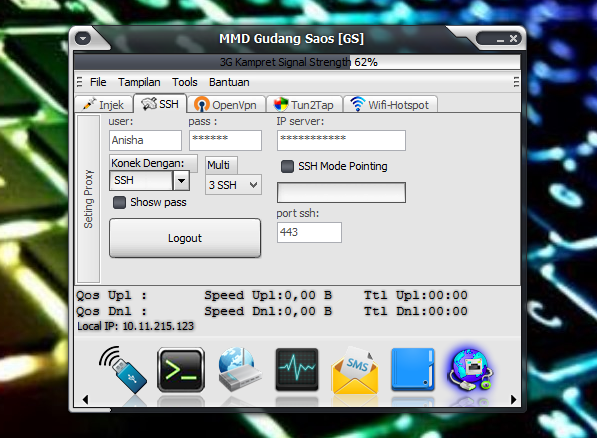Open the Bantuan menu
Screen dimensions: 597x438
tap(229, 82)
